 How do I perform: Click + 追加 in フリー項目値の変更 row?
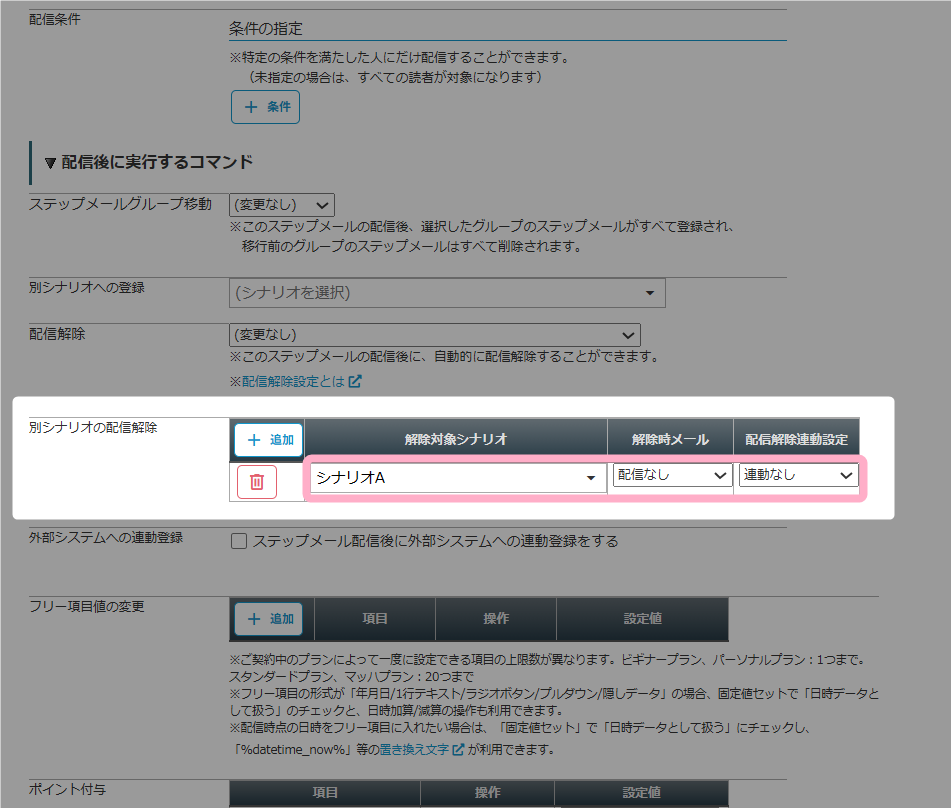(268, 619)
